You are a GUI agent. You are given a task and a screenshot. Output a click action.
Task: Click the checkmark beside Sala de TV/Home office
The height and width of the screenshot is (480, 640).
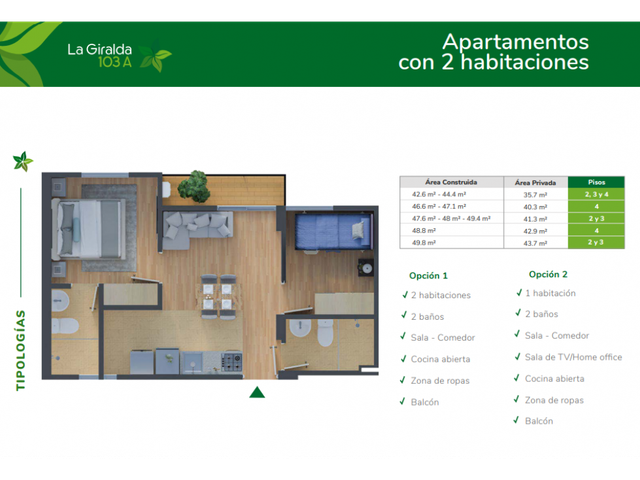point(518,356)
